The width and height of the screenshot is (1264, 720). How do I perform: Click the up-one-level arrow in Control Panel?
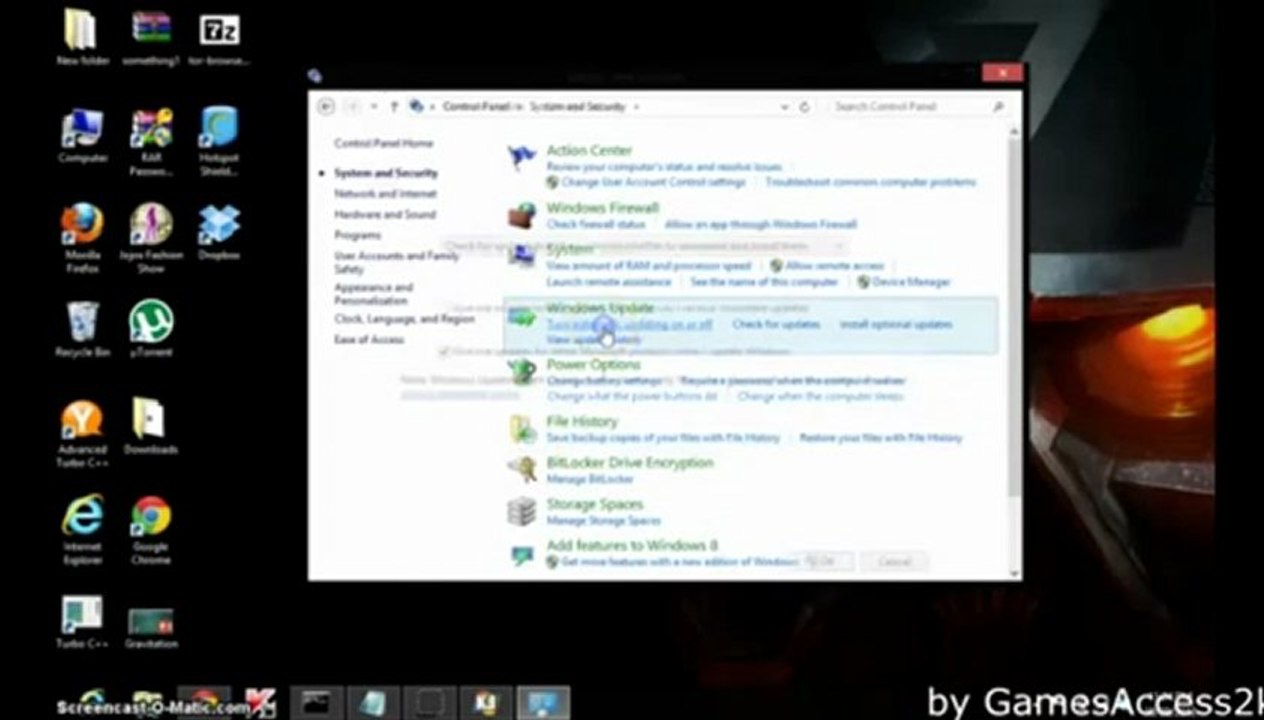pos(394,106)
